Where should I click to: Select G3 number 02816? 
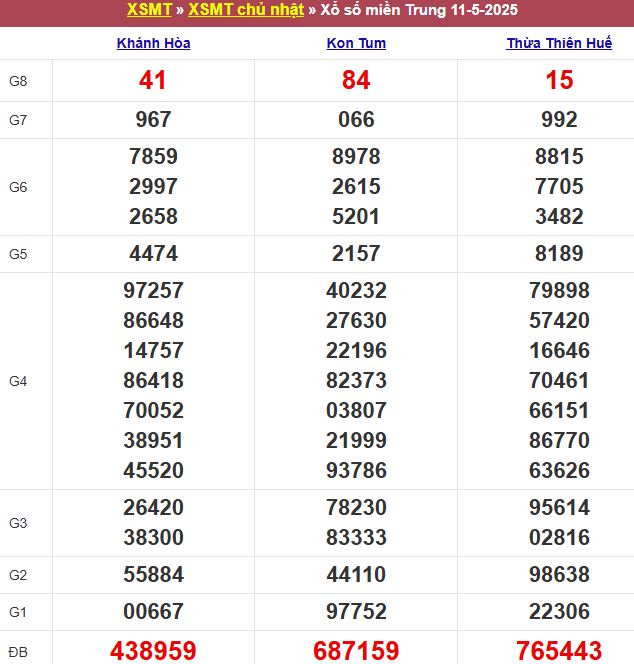(559, 537)
